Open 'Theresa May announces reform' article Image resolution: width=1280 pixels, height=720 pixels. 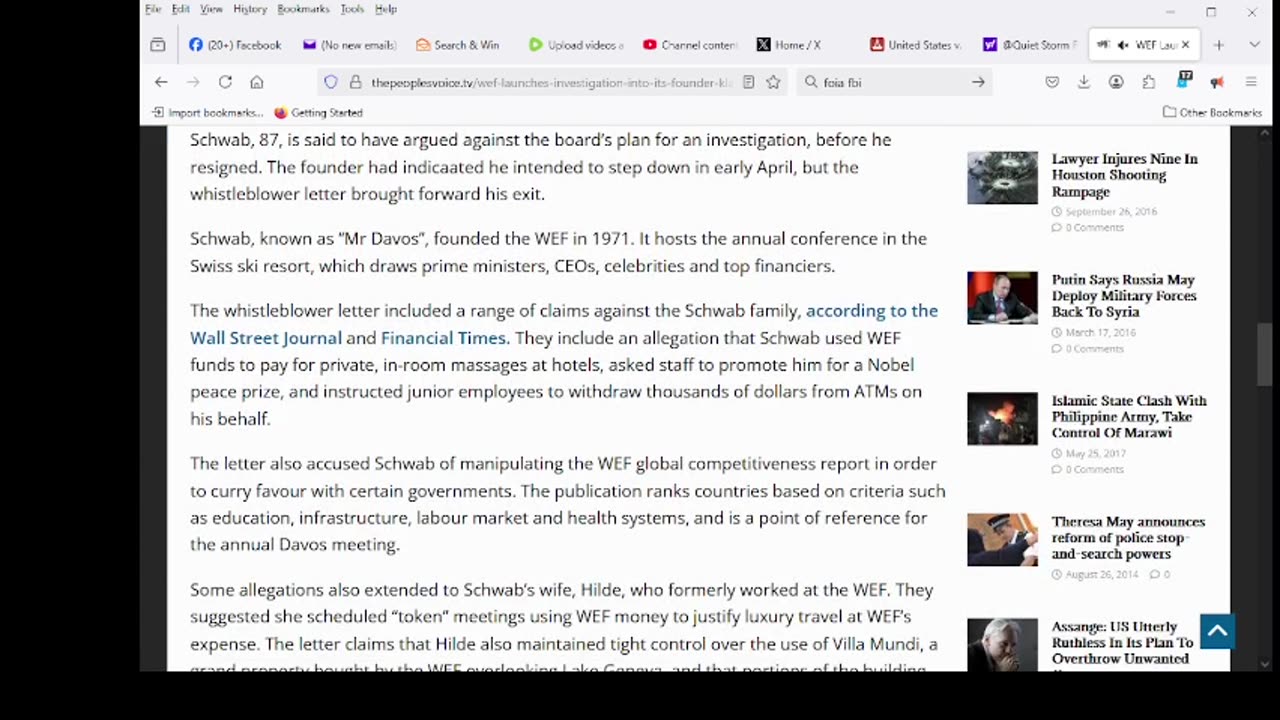click(1128, 538)
